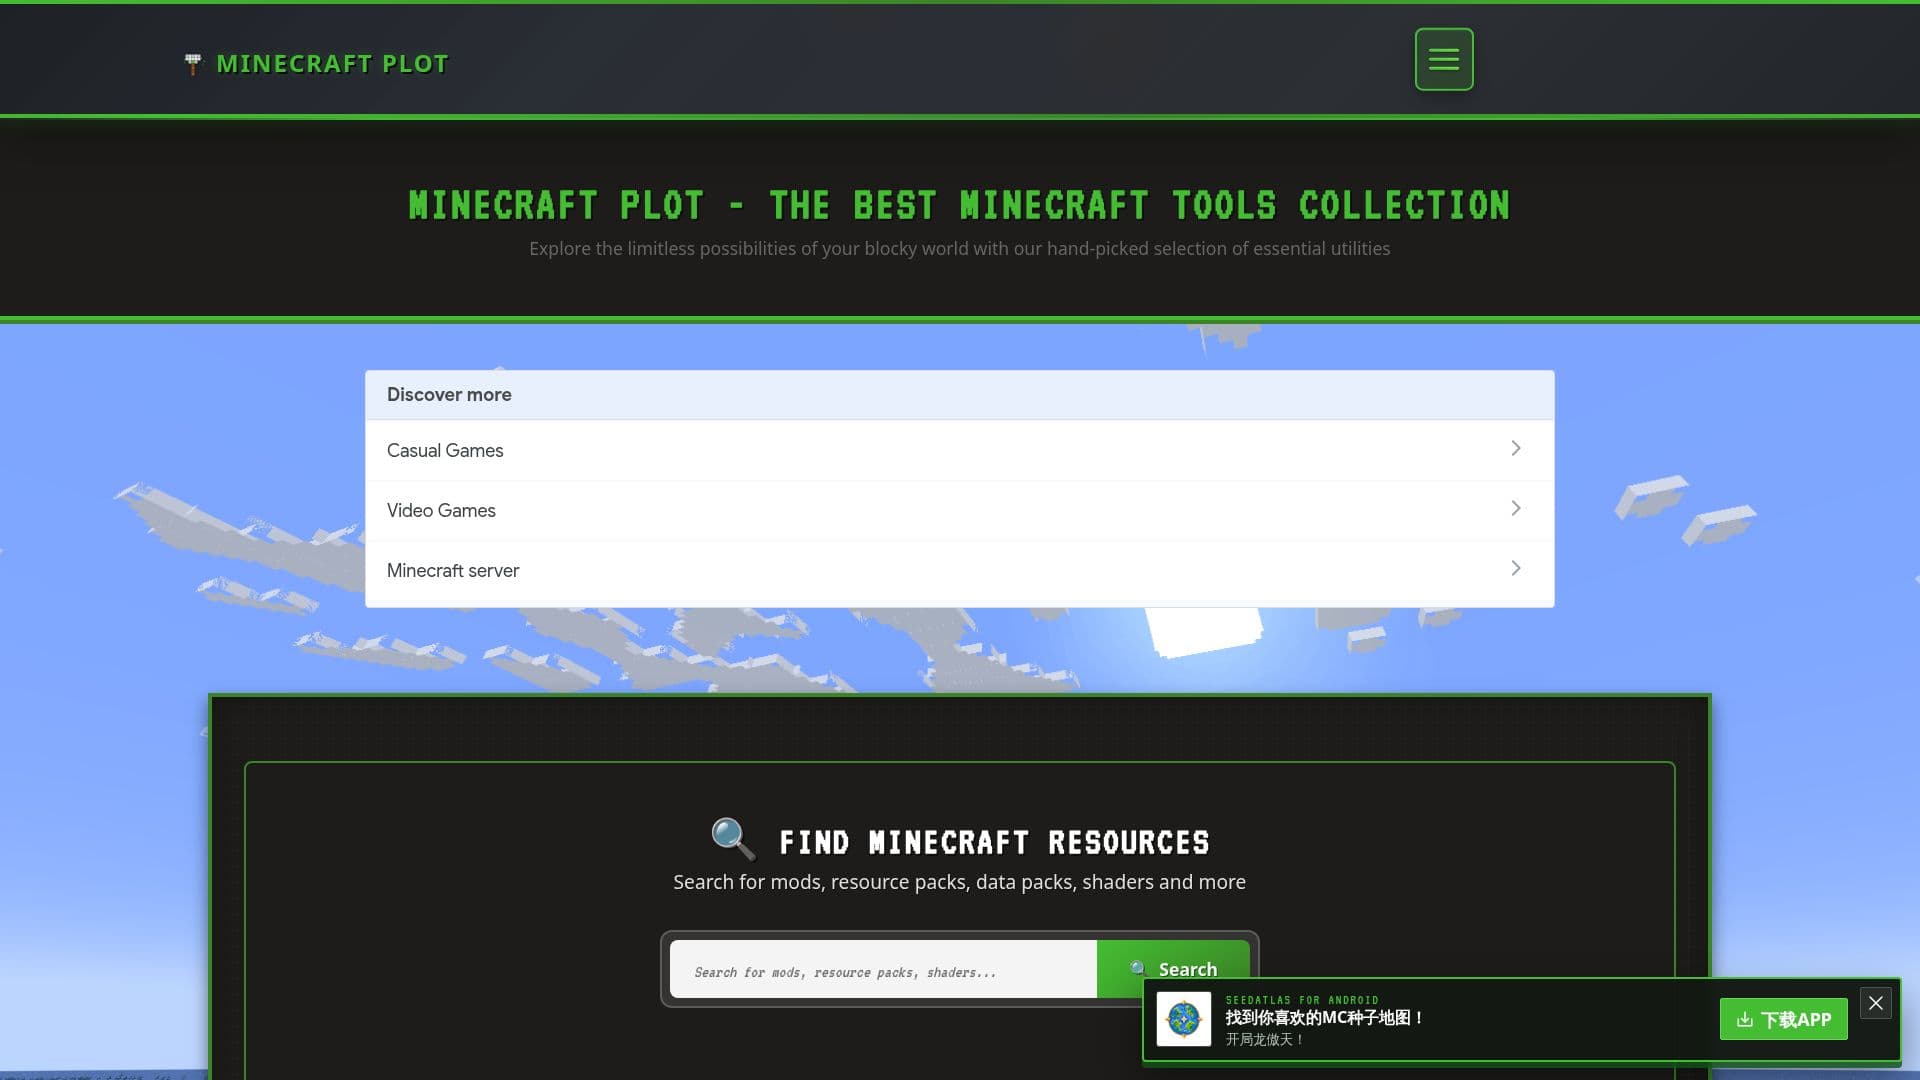1920x1080 pixels.
Task: Click the main Minecraft Plot tools collection title
Action: tap(959, 206)
